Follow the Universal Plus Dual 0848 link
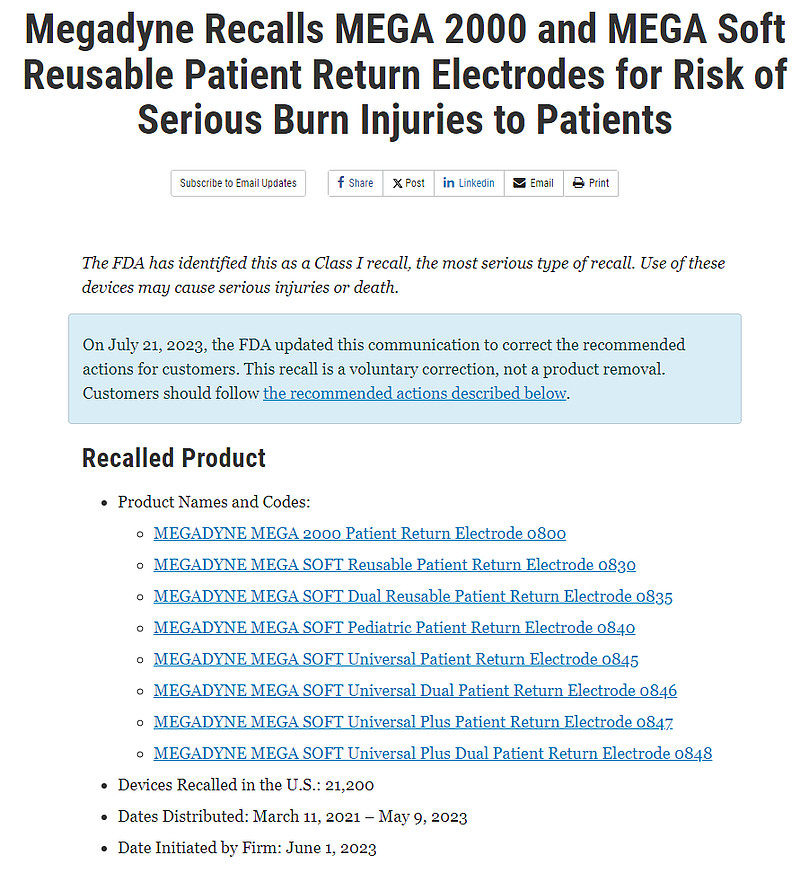Image resolution: width=800 pixels, height=873 pixels. click(432, 754)
